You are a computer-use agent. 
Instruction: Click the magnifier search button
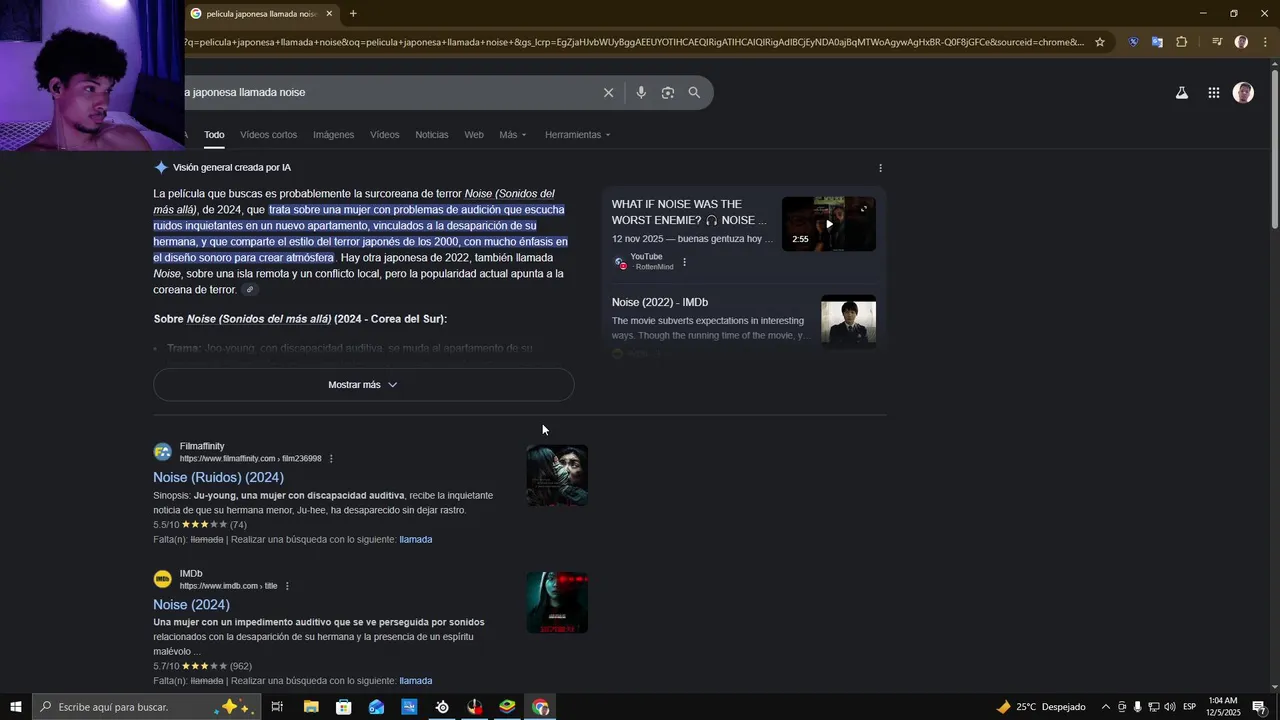point(694,93)
